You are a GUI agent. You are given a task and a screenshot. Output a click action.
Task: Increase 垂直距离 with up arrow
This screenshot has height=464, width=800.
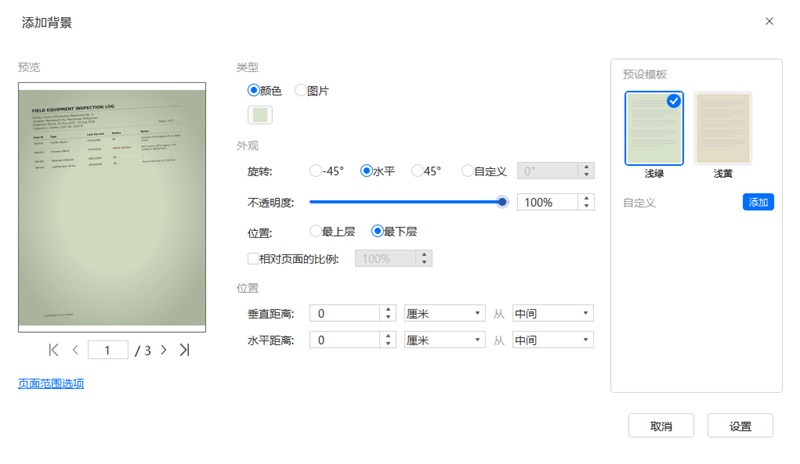click(x=388, y=309)
